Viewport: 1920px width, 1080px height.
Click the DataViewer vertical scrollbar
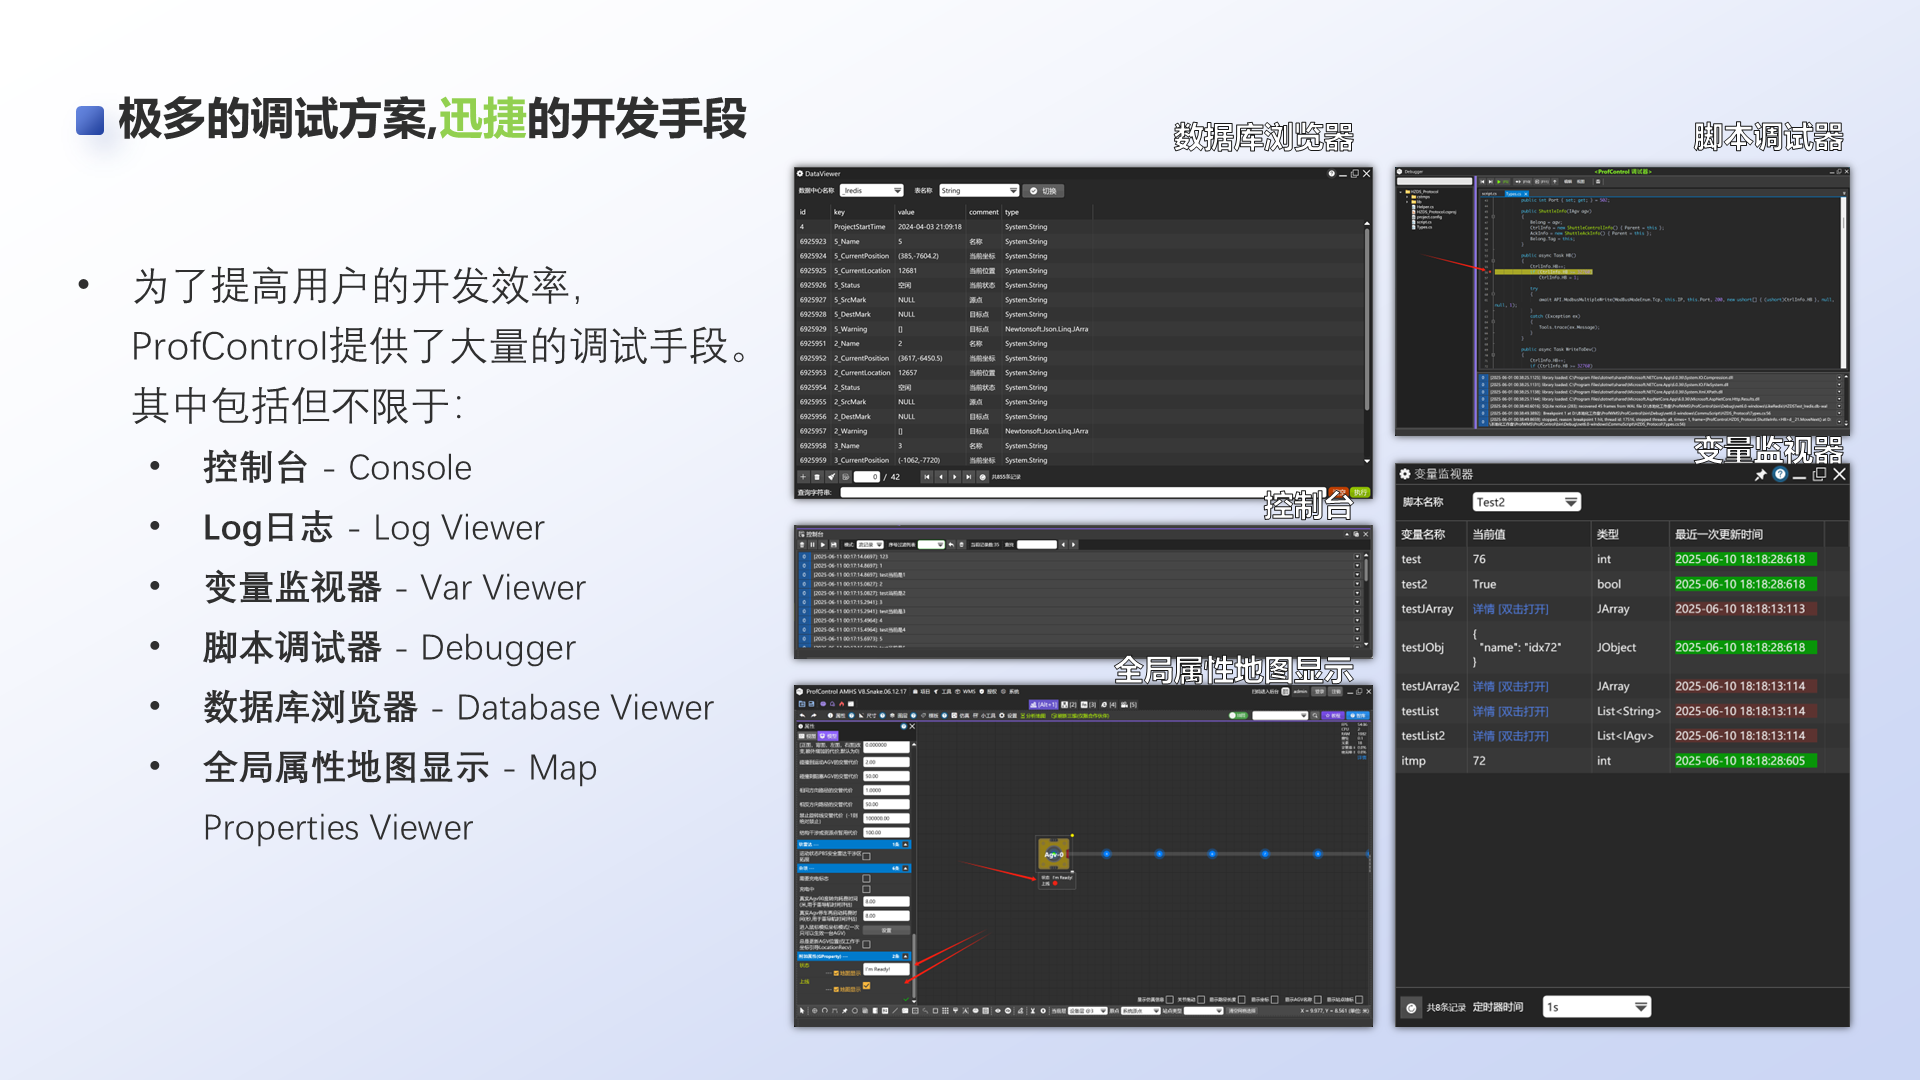[1367, 320]
